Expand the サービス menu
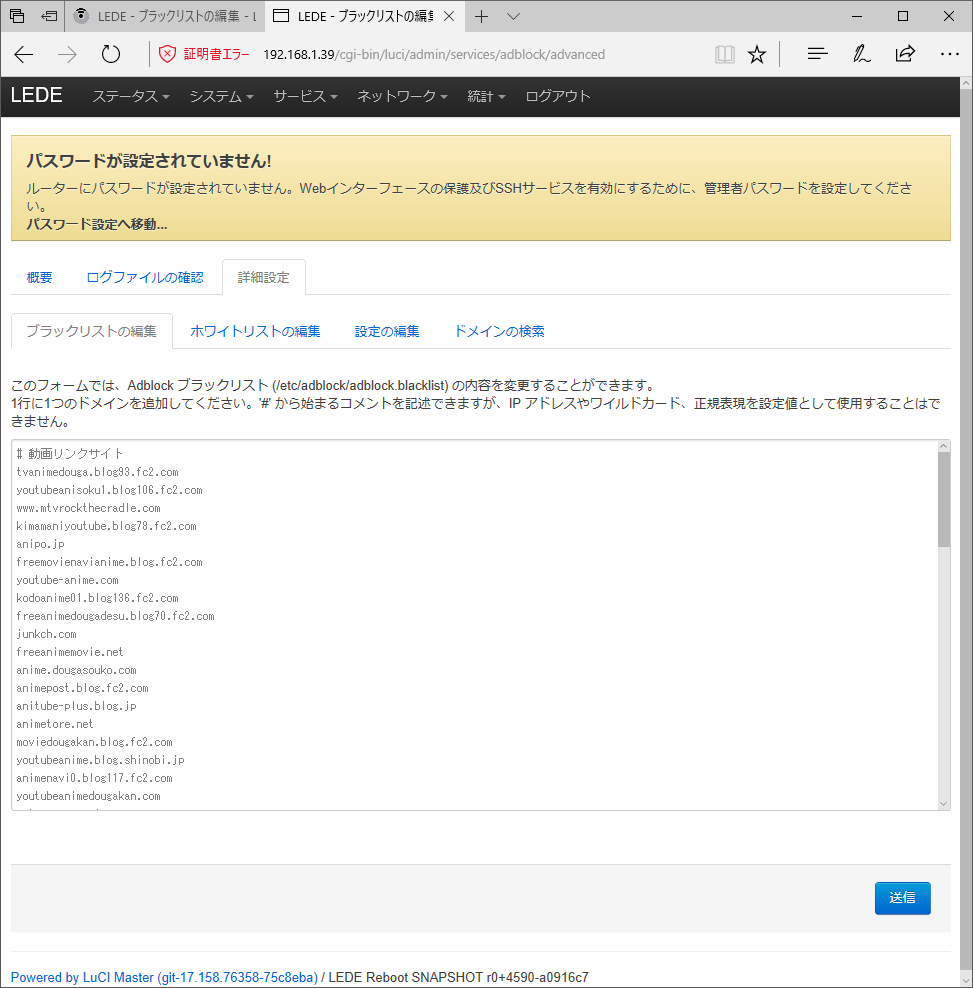 click(304, 96)
